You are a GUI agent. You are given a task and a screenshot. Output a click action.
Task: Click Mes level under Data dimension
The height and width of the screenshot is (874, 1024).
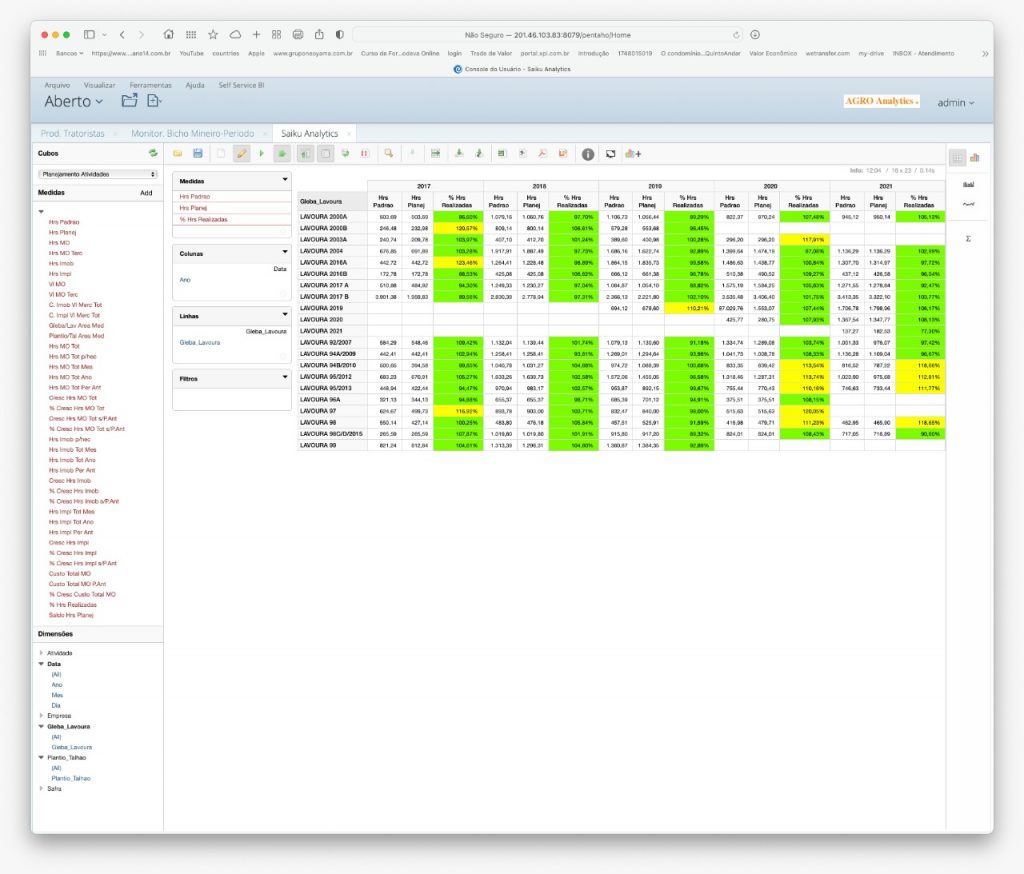(x=57, y=695)
